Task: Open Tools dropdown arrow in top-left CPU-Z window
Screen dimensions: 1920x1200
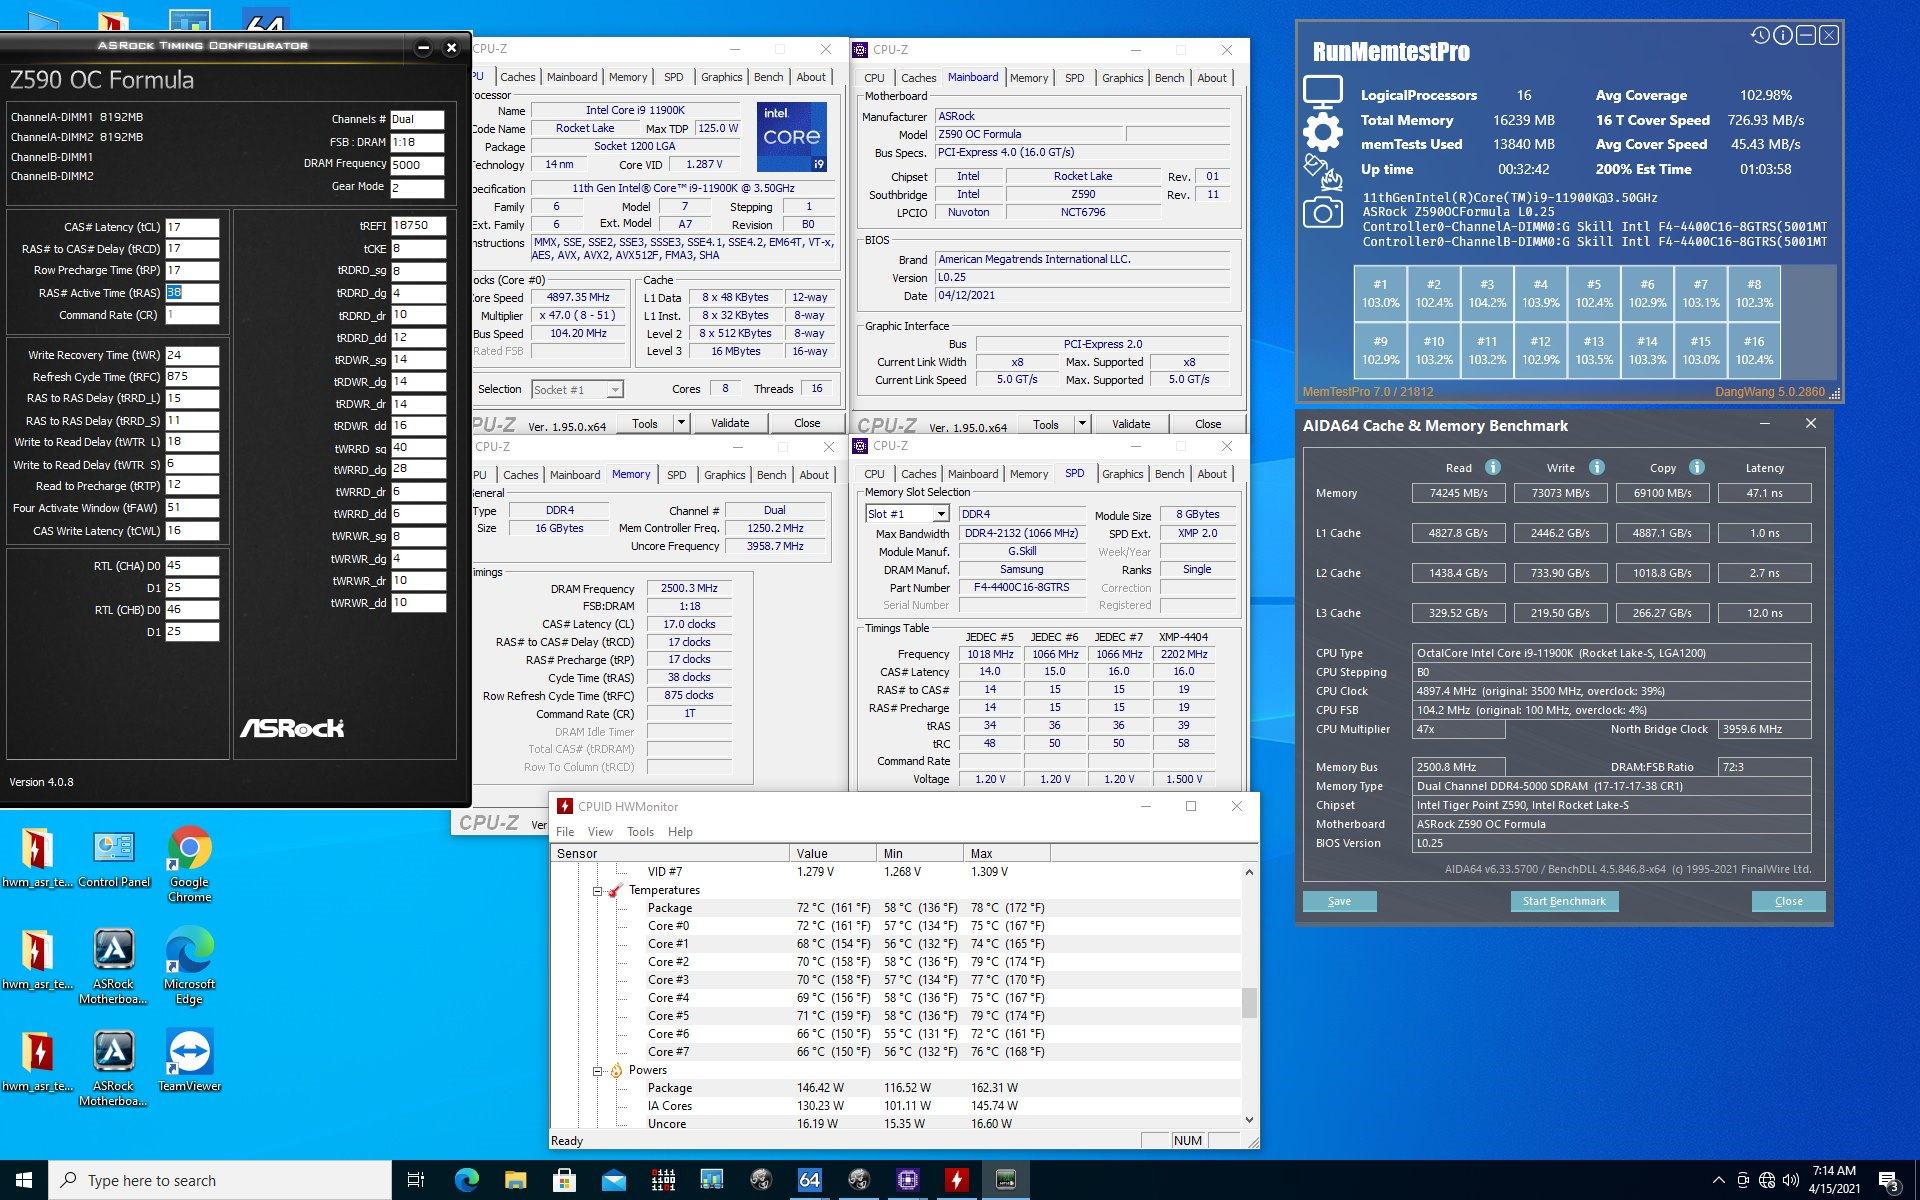Action: pyautogui.click(x=681, y=423)
